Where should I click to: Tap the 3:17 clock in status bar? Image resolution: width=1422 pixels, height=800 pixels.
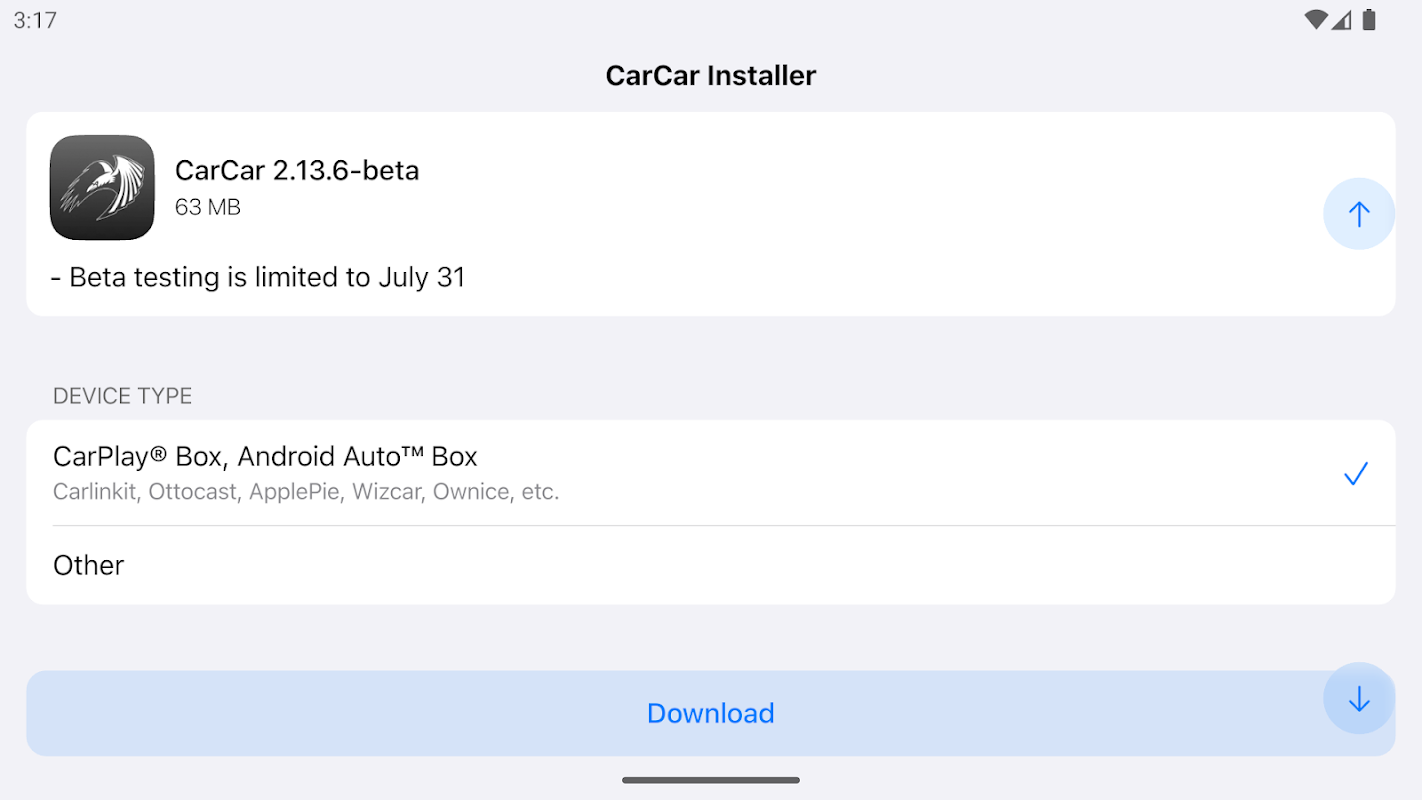[x=35, y=20]
